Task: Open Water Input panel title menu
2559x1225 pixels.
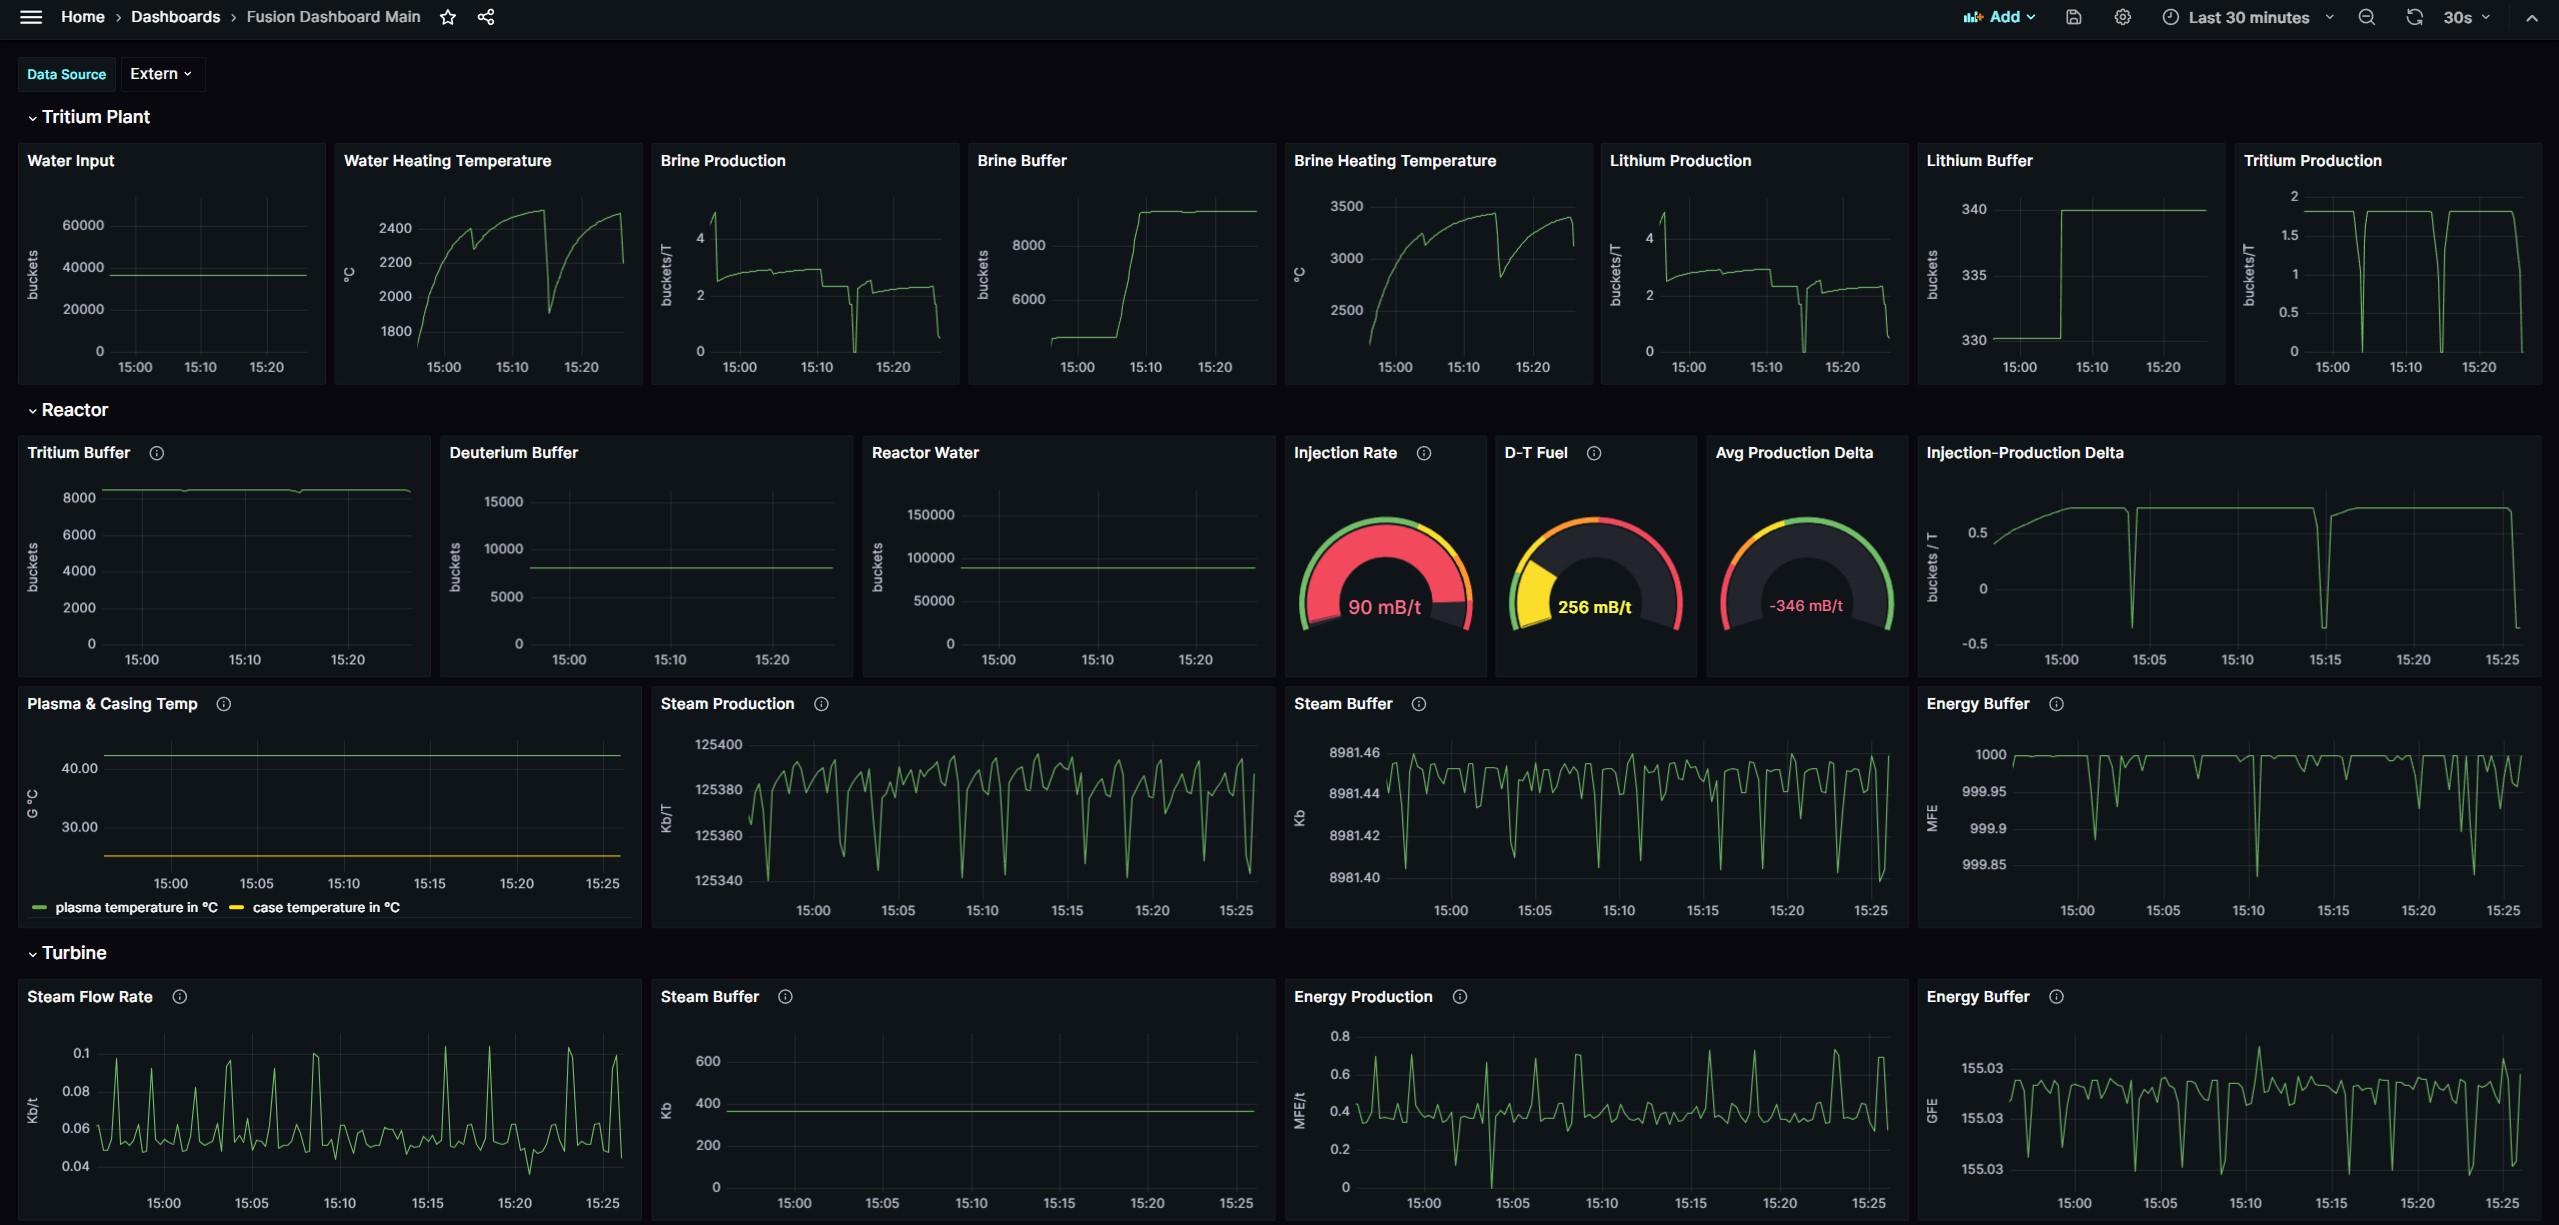Action: point(71,161)
